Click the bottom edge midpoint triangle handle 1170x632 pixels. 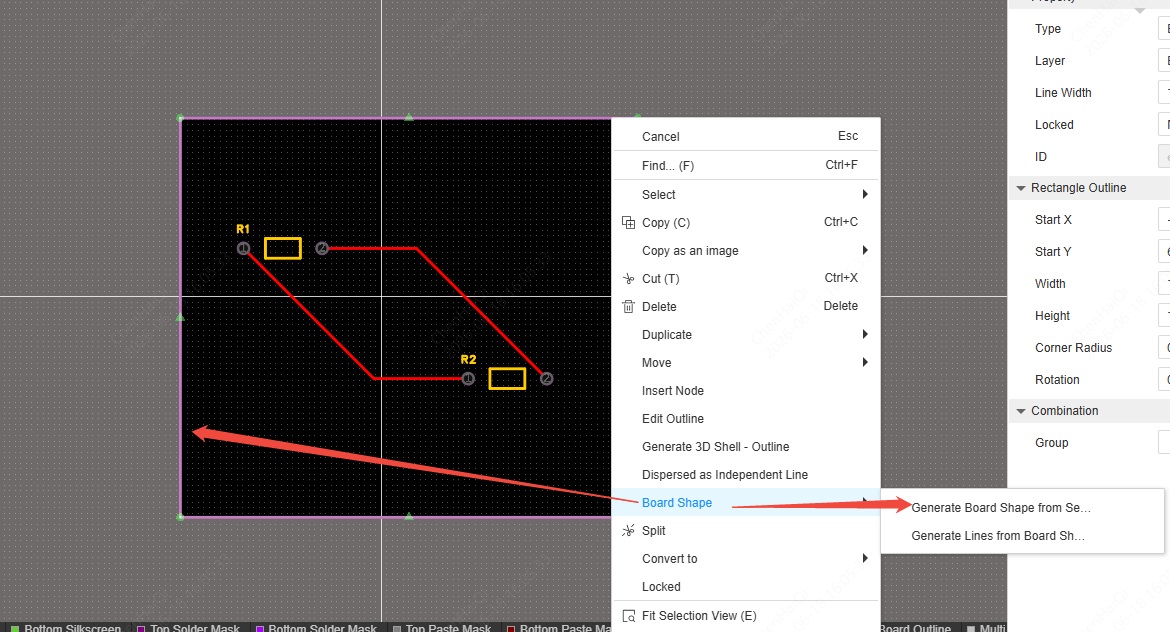pyautogui.click(x=408, y=516)
